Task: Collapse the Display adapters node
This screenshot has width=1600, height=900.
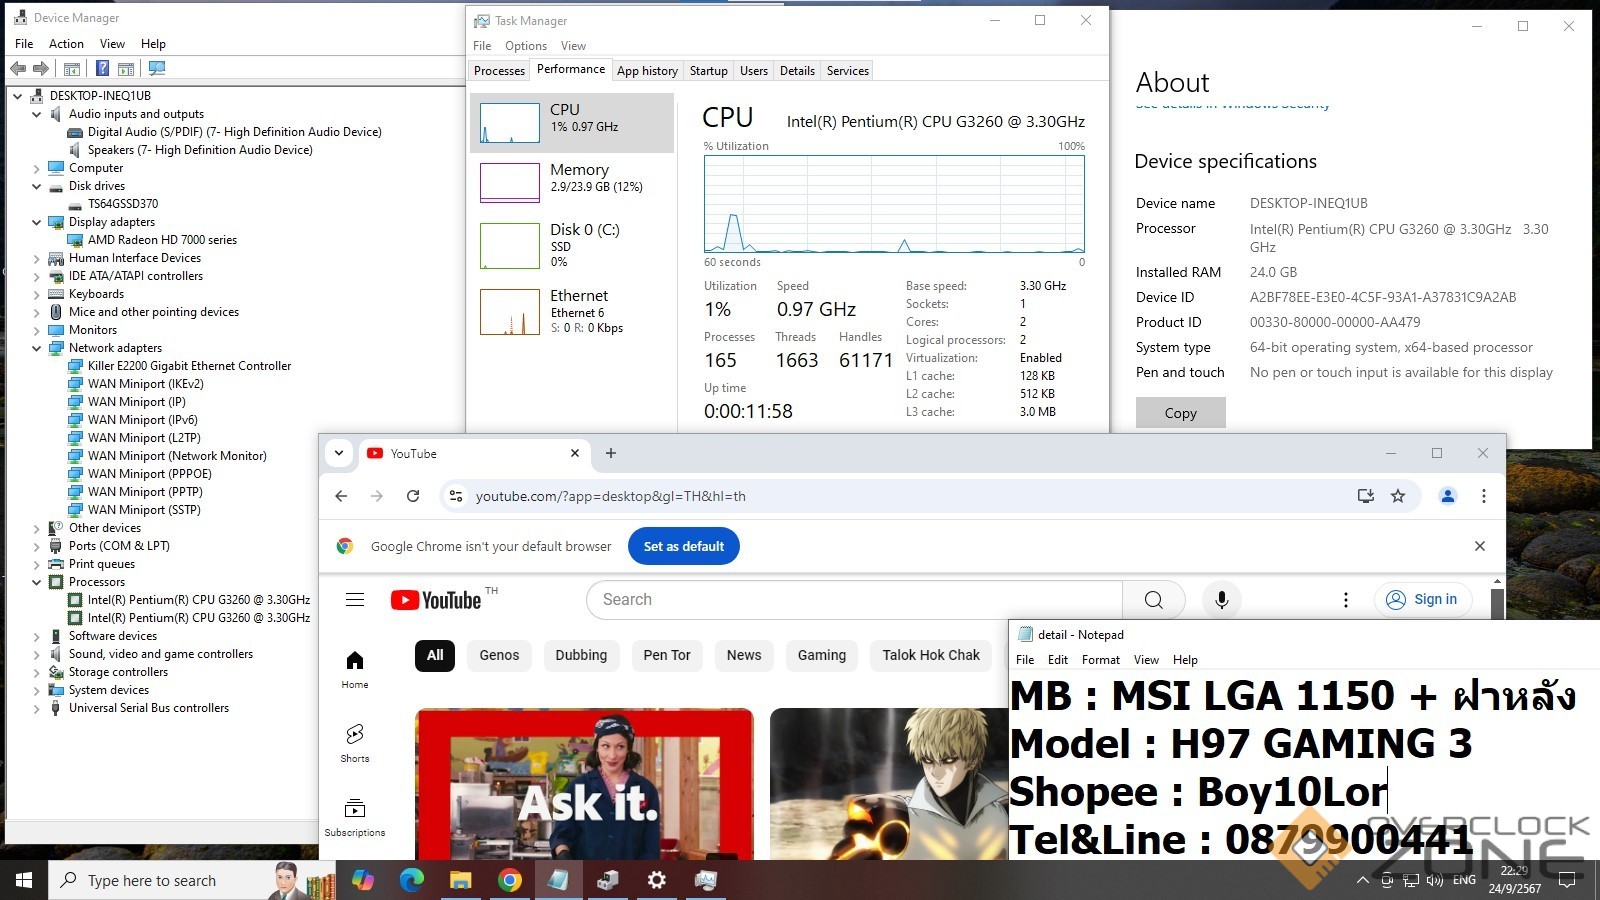Action: pyautogui.click(x=37, y=222)
